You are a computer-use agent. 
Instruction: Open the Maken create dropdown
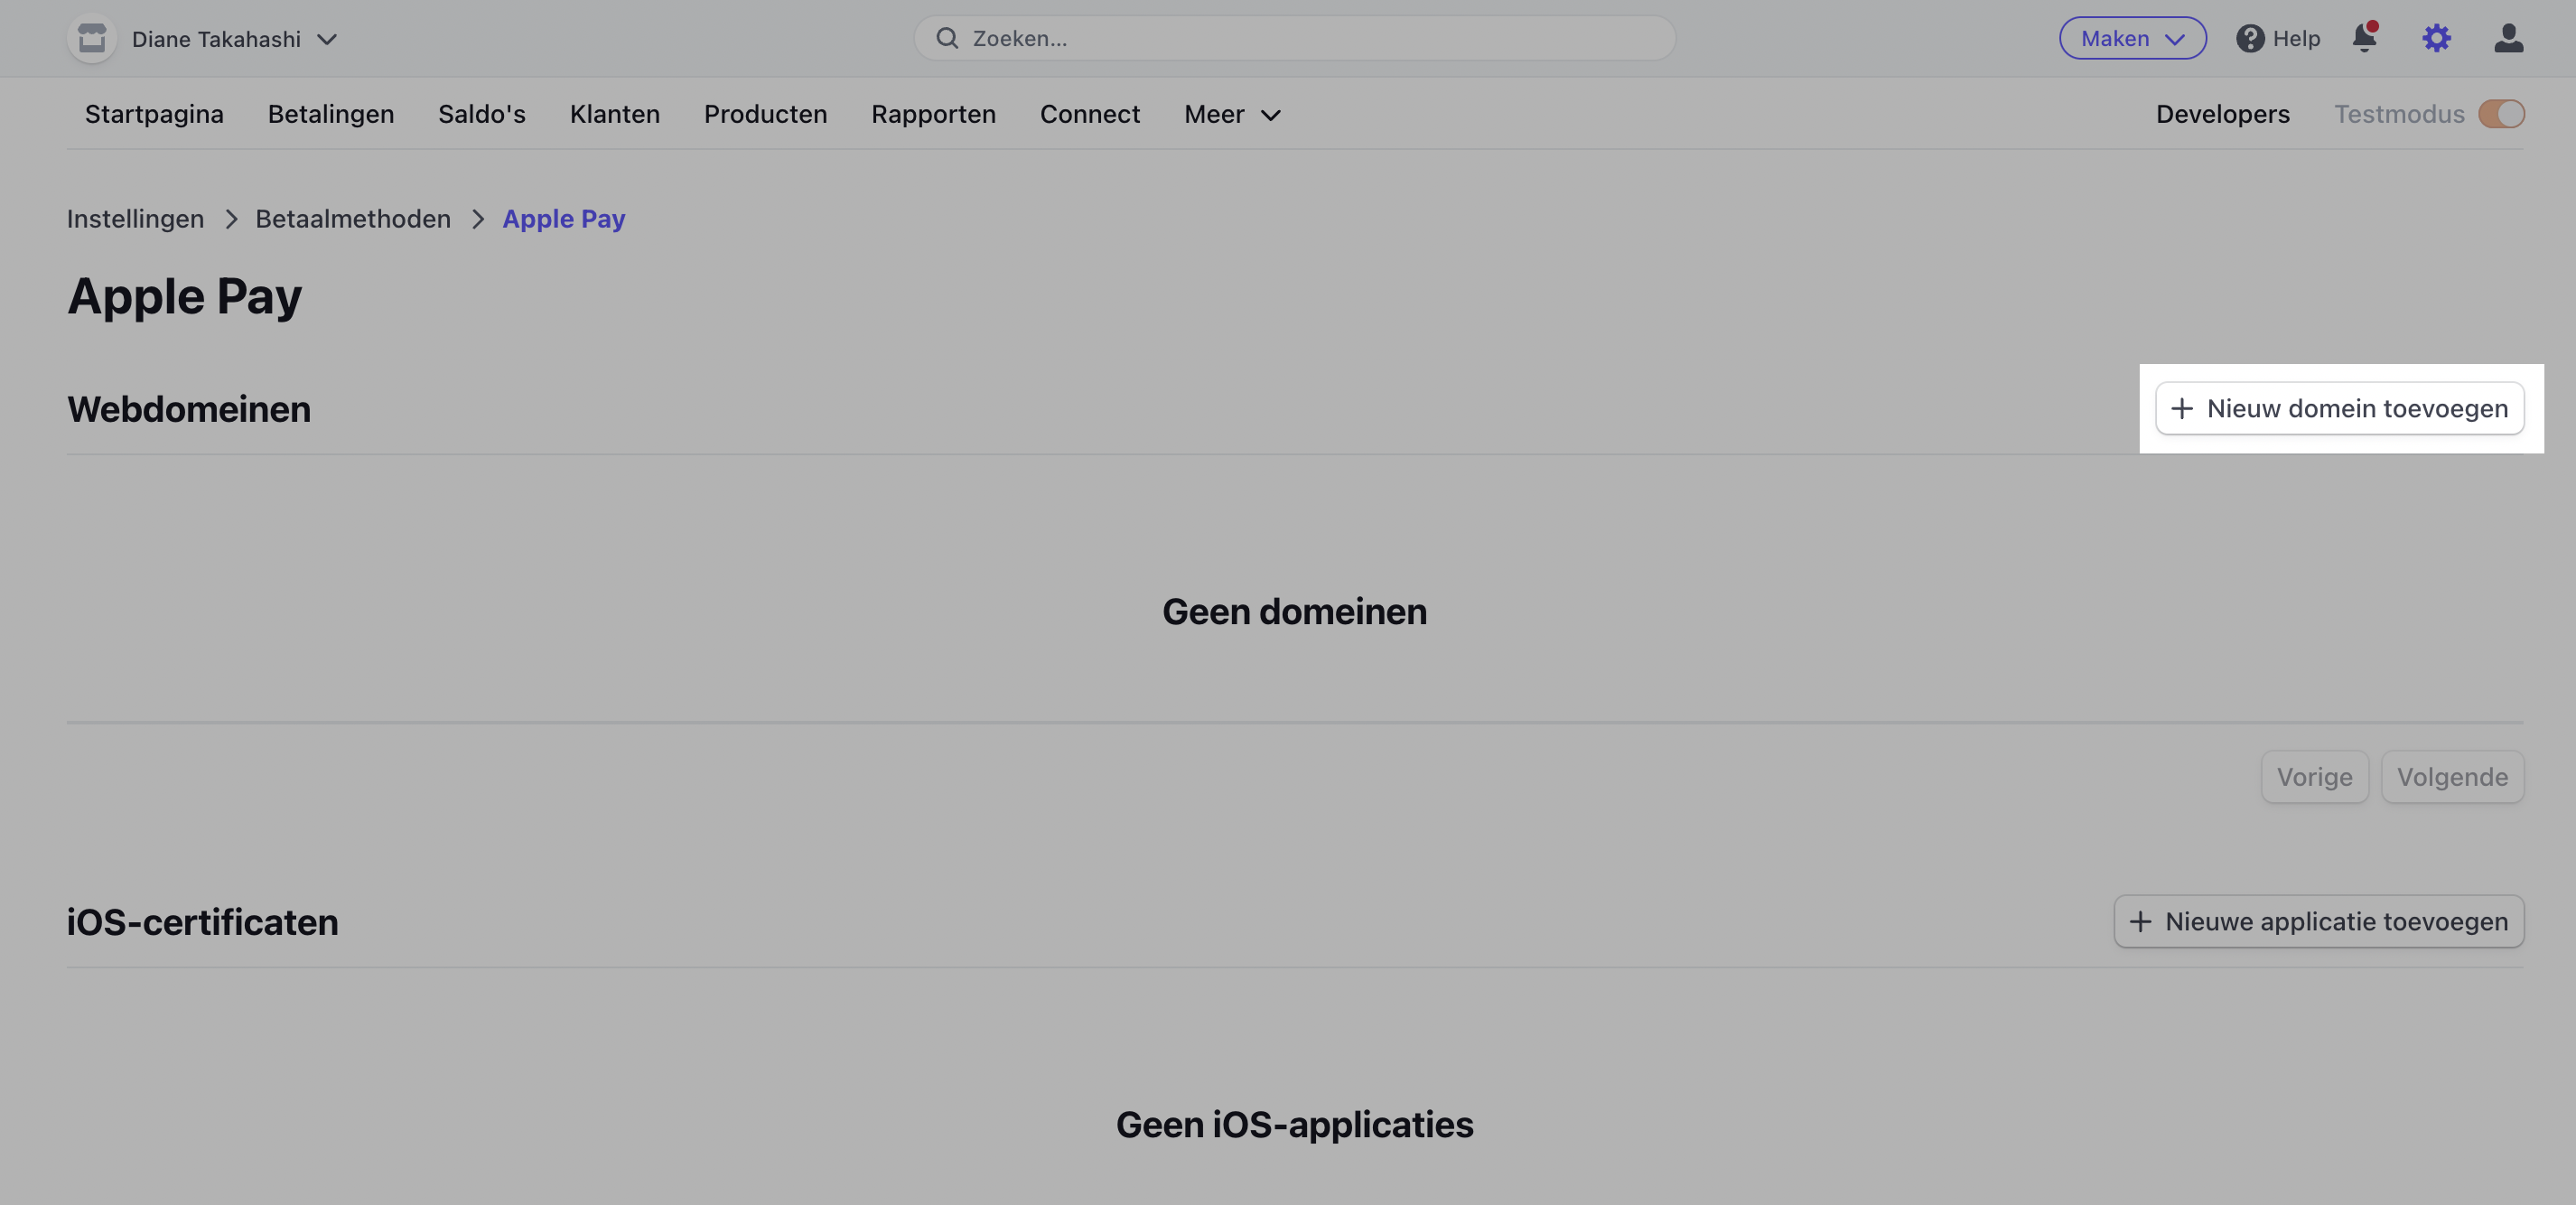[2132, 38]
